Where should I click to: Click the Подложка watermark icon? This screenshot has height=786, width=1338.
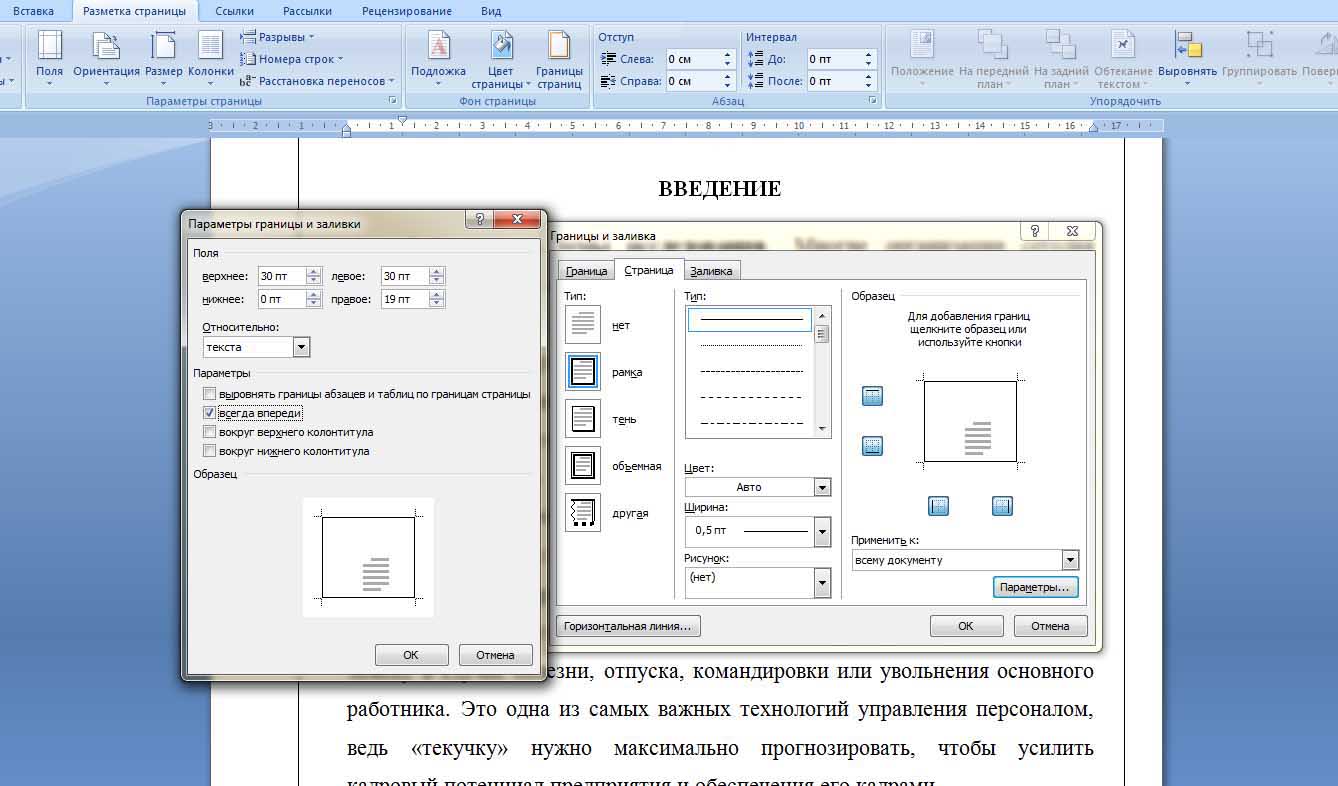coord(438,46)
